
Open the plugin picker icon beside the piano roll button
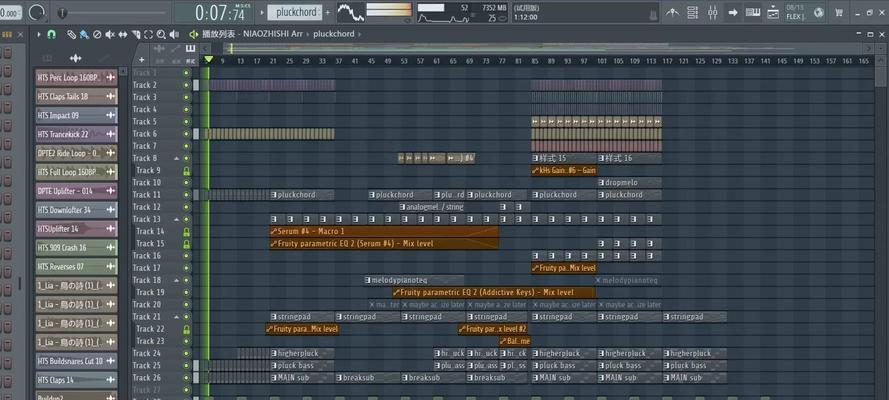(772, 12)
